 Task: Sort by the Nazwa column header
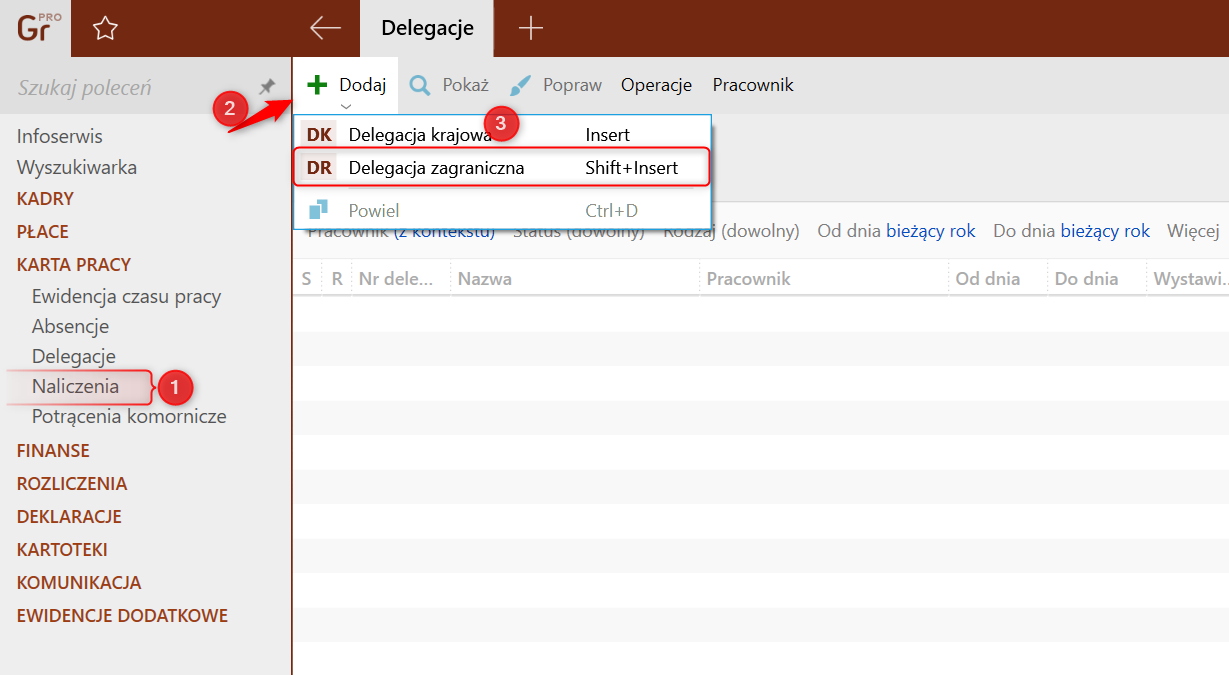click(485, 279)
